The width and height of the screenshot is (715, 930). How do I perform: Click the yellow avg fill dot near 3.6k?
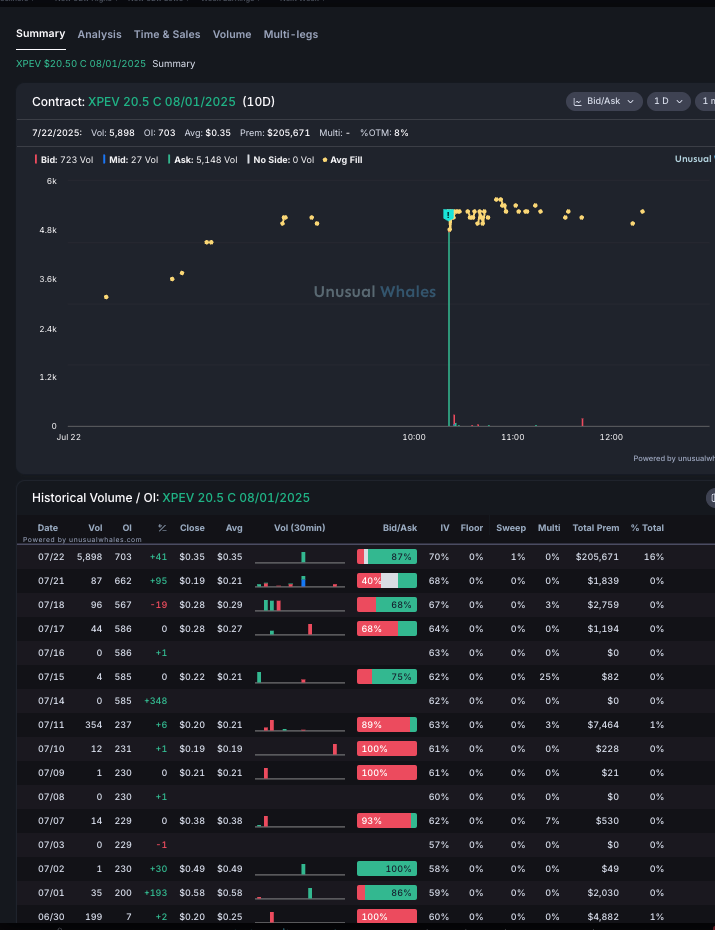(172, 279)
